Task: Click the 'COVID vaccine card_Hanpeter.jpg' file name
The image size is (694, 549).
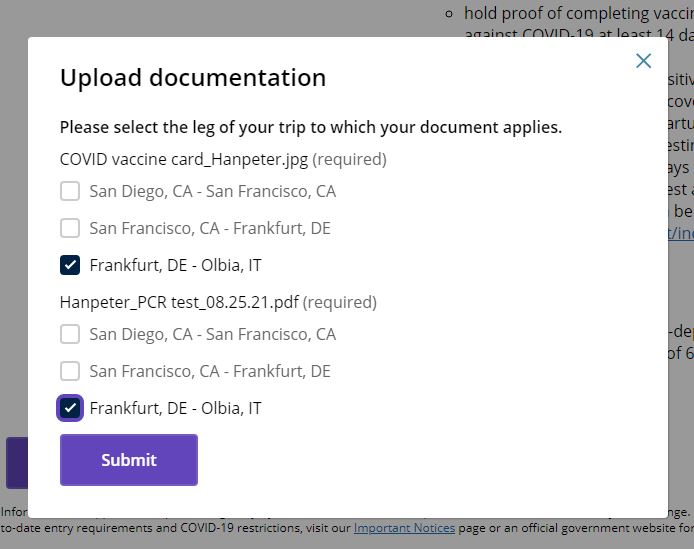Action: (184, 159)
